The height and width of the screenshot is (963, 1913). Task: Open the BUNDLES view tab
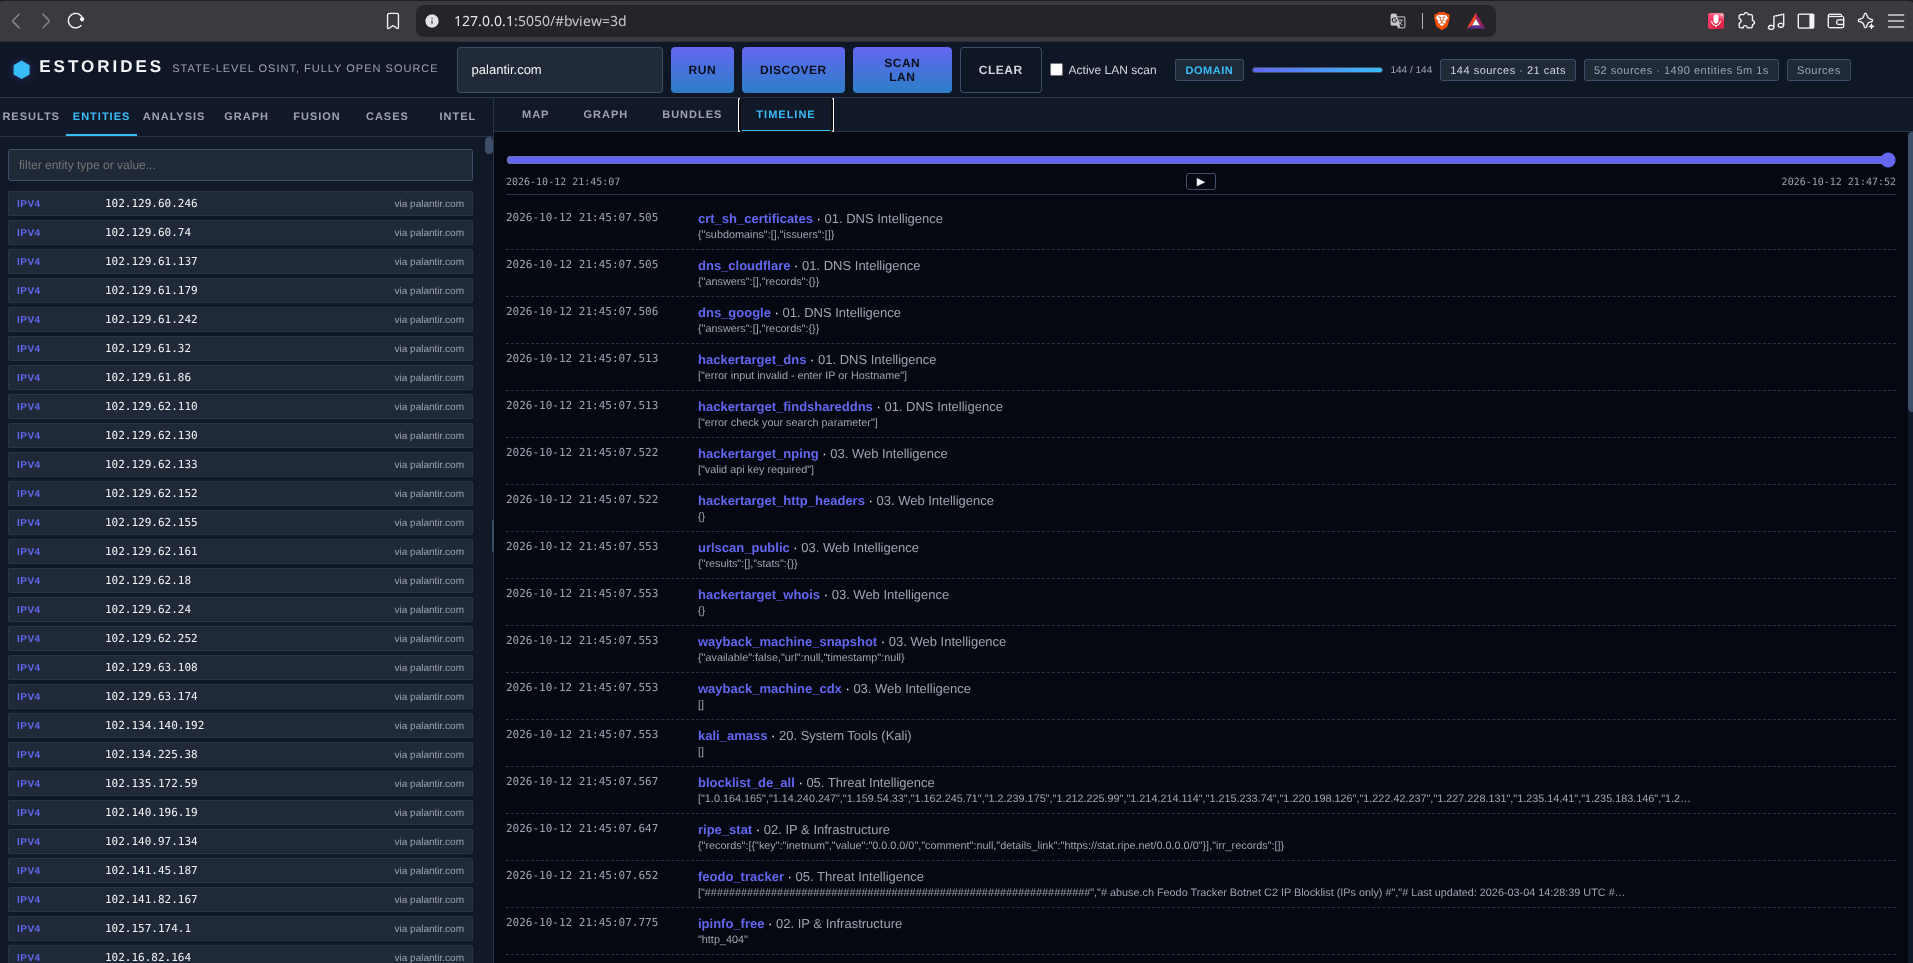pos(692,114)
